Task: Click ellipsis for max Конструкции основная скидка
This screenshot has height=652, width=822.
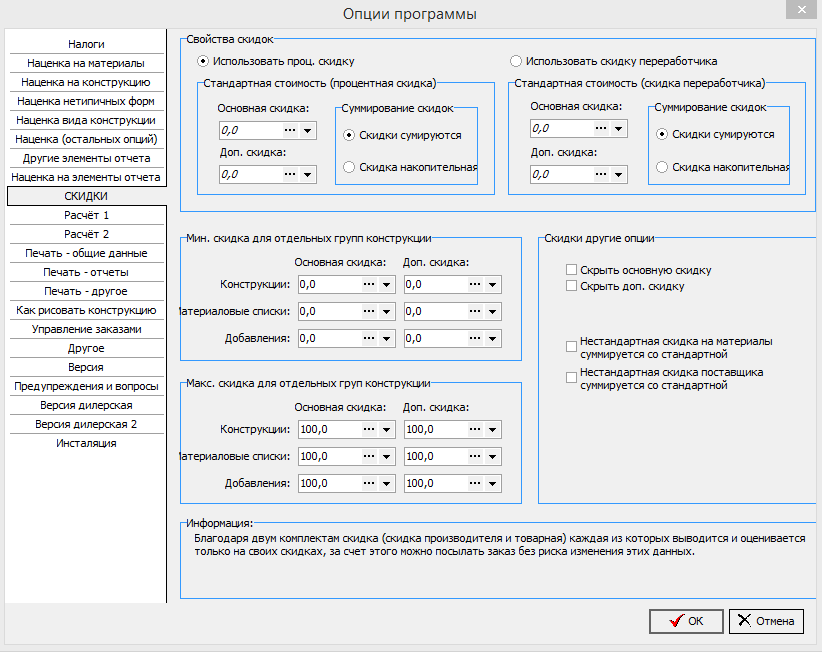Action: click(x=369, y=429)
